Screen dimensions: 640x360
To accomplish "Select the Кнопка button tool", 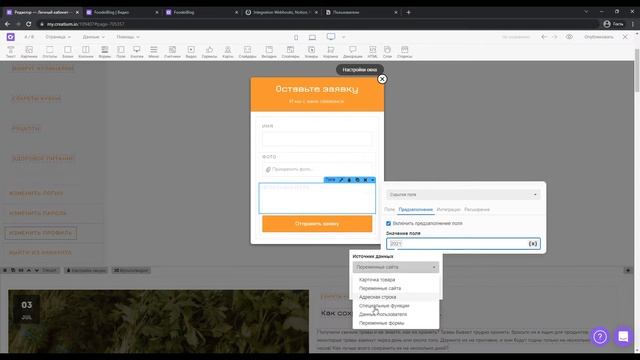I will click(x=137, y=52).
